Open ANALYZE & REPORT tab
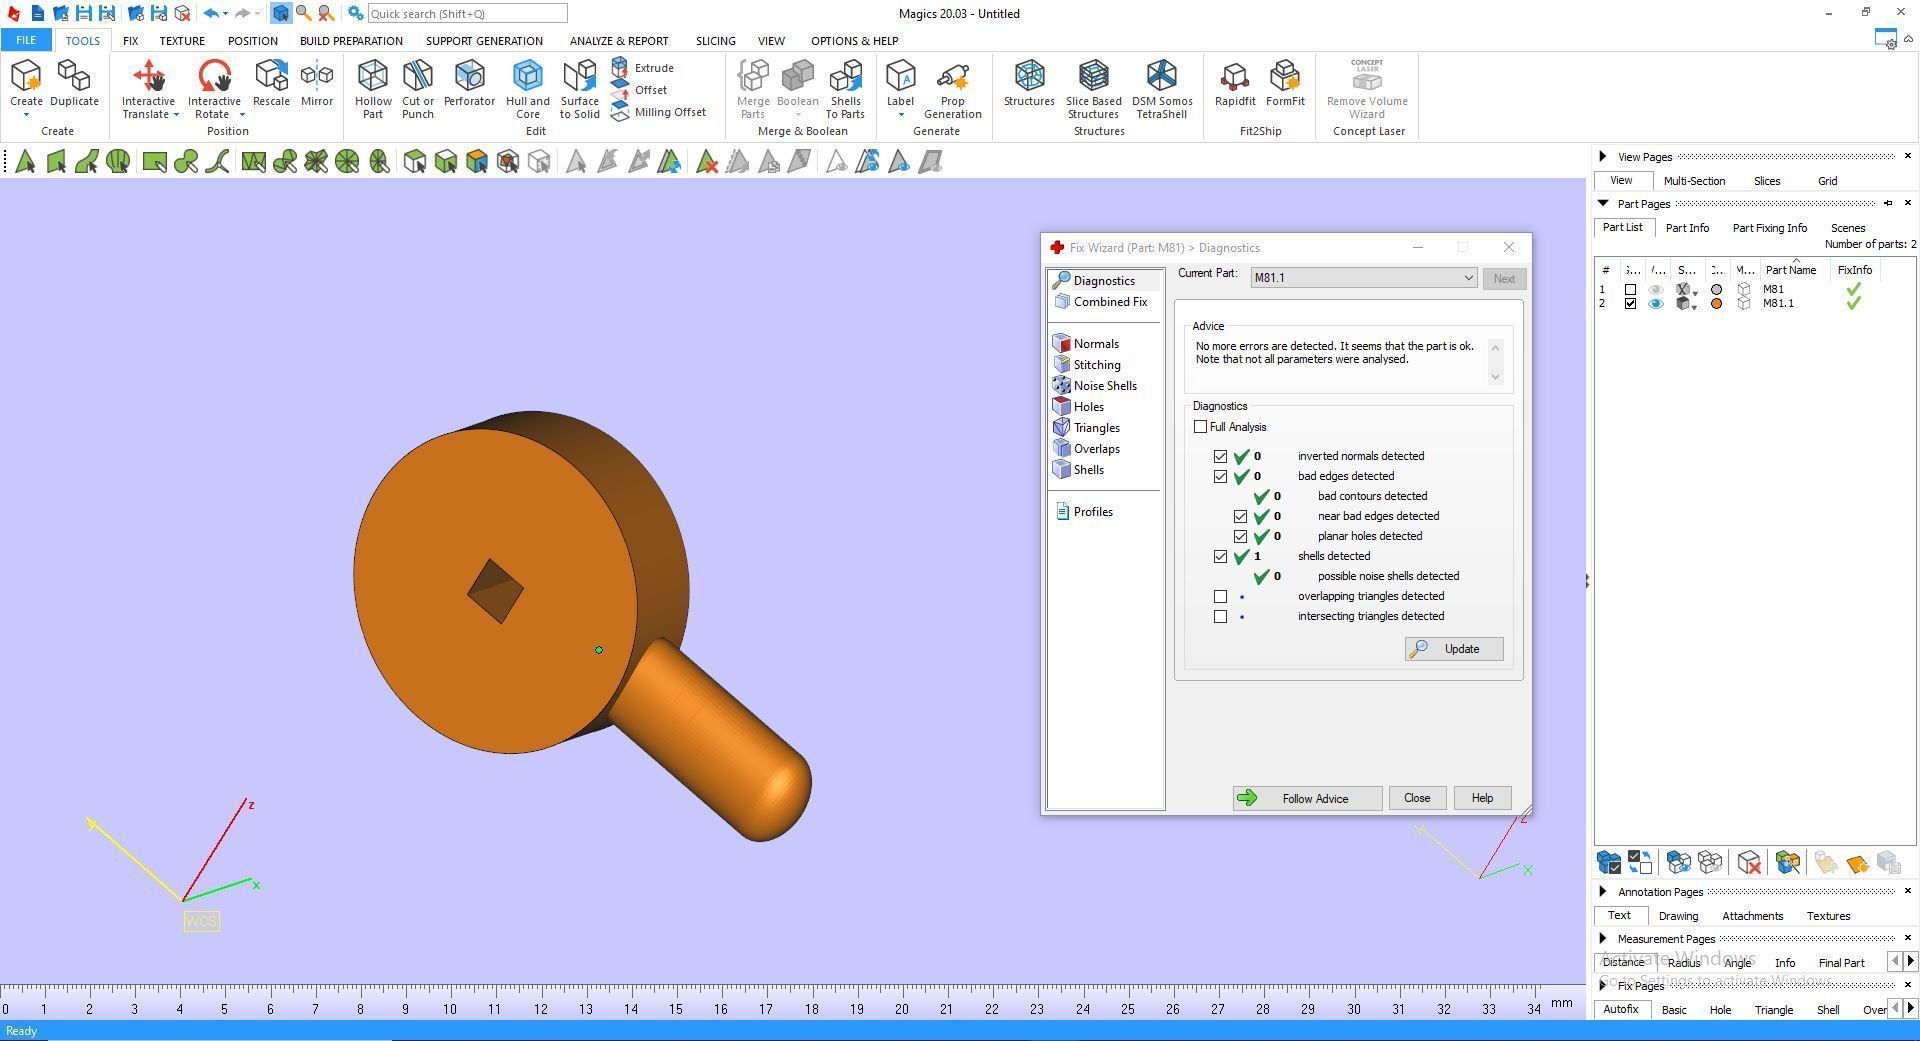Image resolution: width=1920 pixels, height=1041 pixels. pyautogui.click(x=619, y=41)
